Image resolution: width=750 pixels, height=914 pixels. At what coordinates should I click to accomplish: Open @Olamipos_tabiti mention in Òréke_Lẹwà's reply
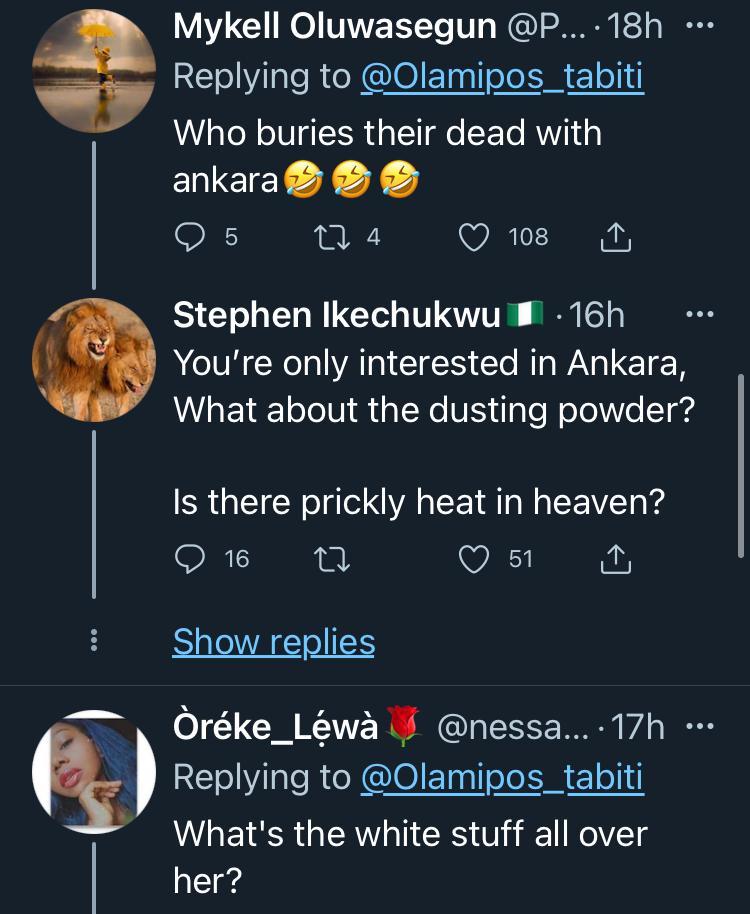point(503,777)
